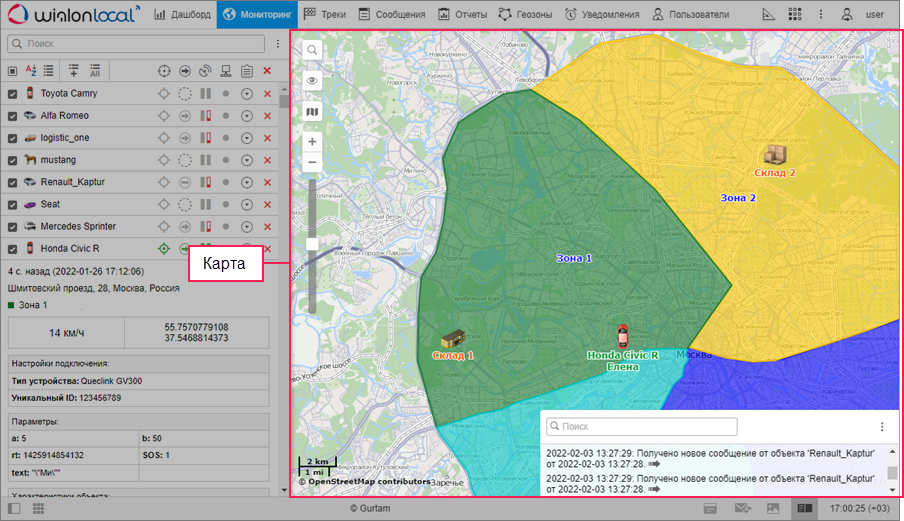904x521 pixels.
Task: Focus the log panel search field
Action: point(642,426)
